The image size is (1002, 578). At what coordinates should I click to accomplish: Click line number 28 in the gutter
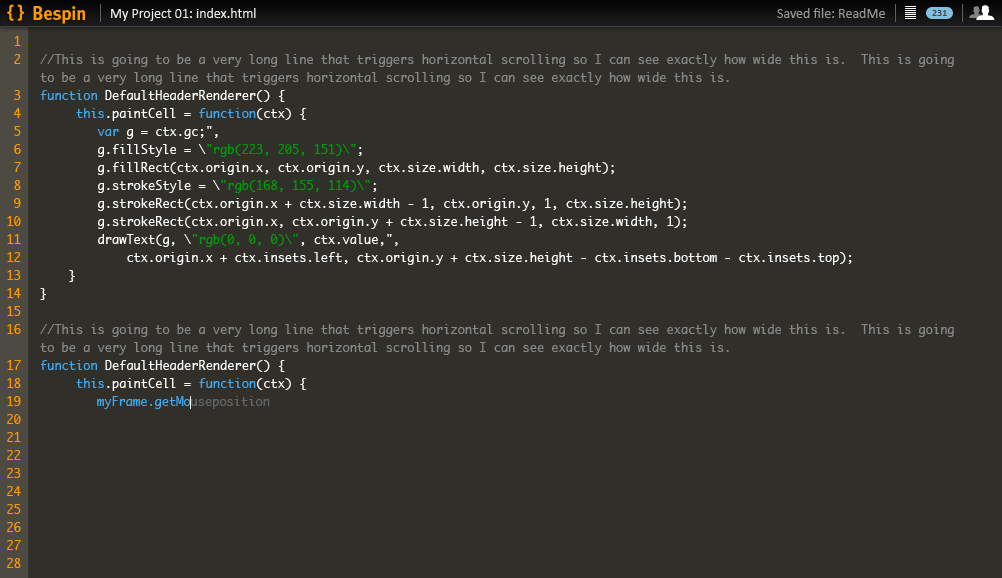pyautogui.click(x=14, y=564)
